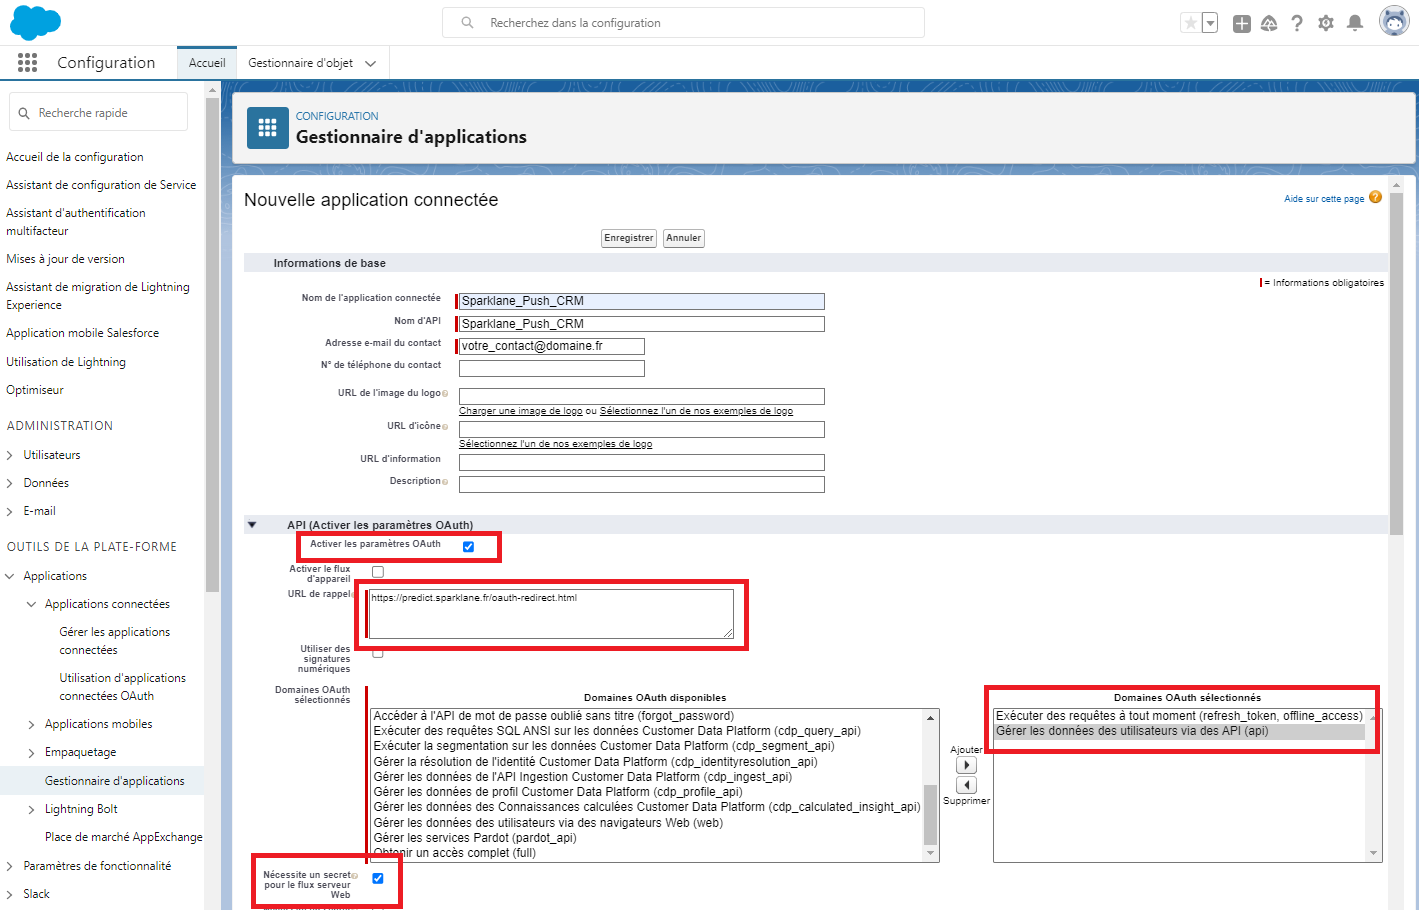Open the Aide sur cette page link
Image resolution: width=1419 pixels, height=910 pixels.
pos(1324,199)
